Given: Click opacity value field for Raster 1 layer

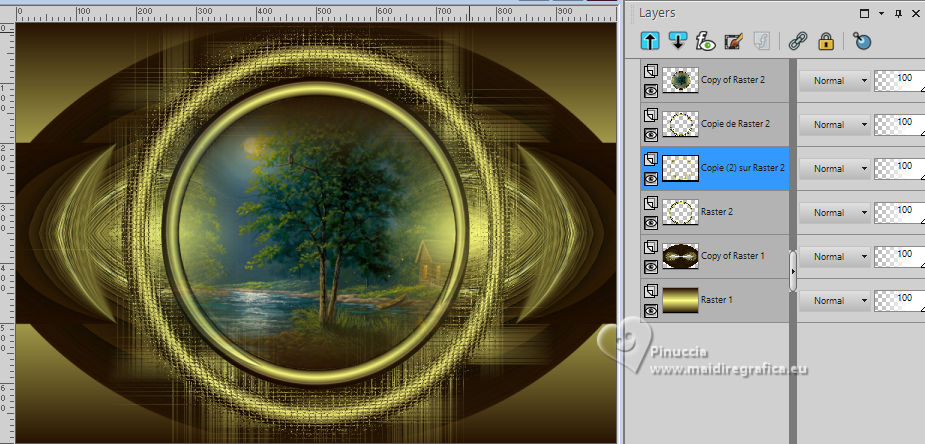Looking at the screenshot, I should click(x=899, y=301).
